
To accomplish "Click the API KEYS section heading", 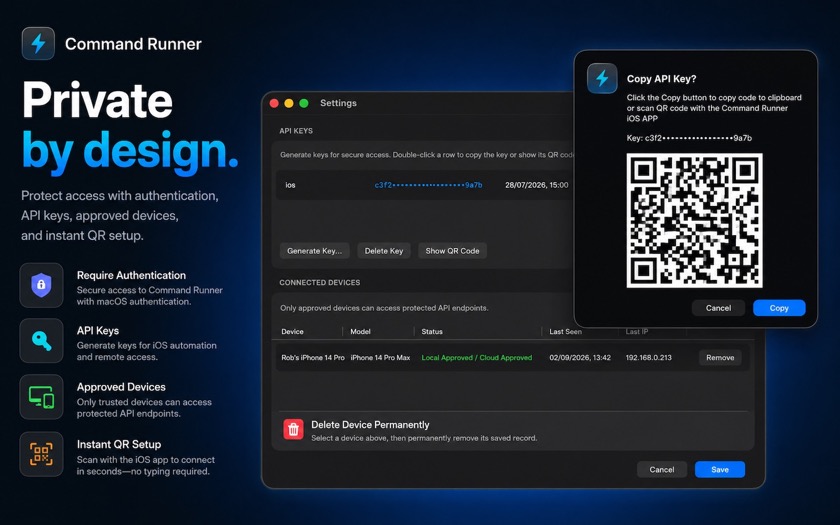I will [x=296, y=131].
